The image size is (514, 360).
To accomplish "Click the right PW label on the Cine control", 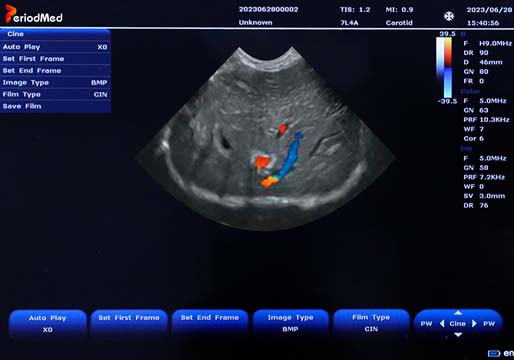I will coord(489,324).
